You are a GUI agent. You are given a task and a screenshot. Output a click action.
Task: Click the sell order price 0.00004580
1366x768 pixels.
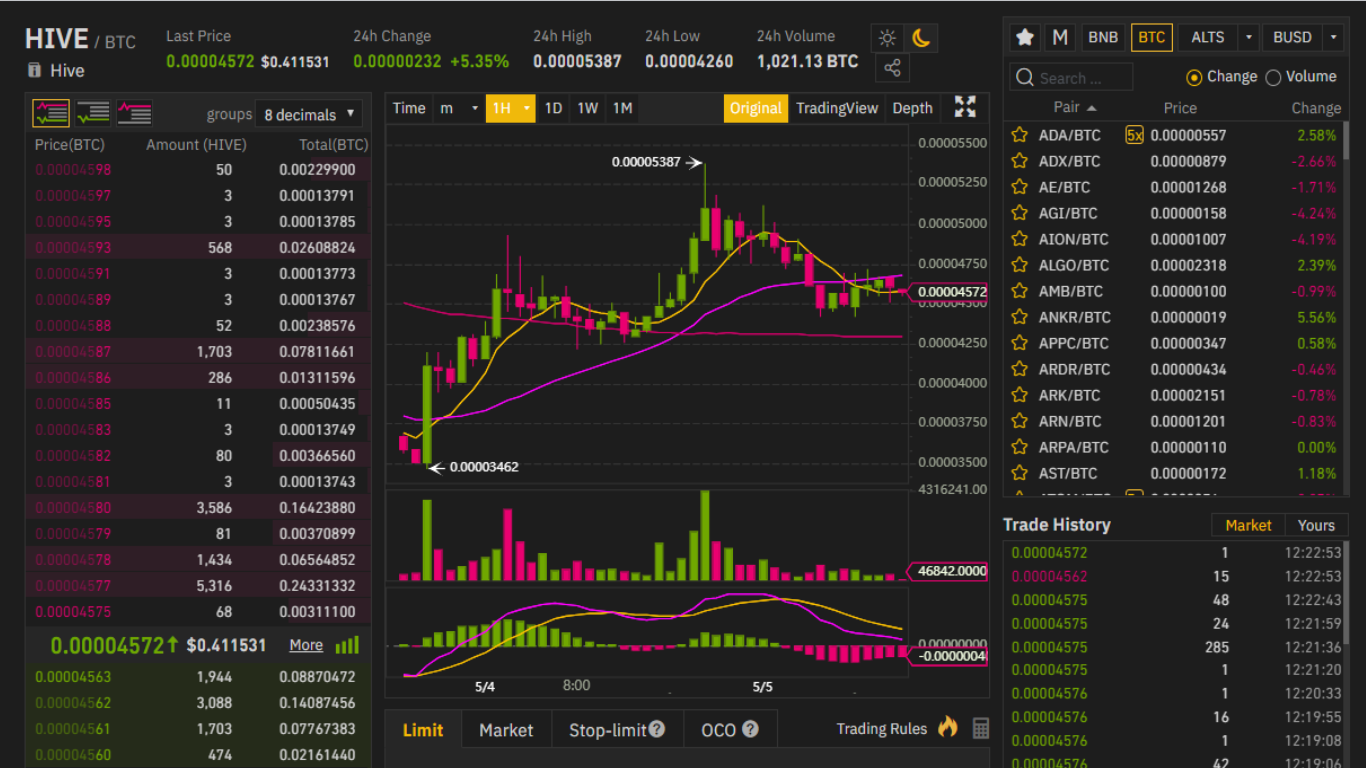(x=73, y=507)
